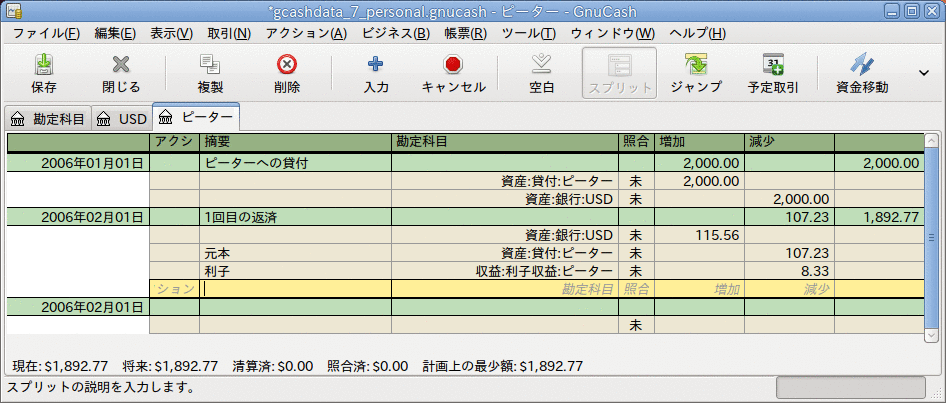Click the キャンセル (Cancel) toolbar icon
This screenshot has width=946, height=403.
[453, 74]
